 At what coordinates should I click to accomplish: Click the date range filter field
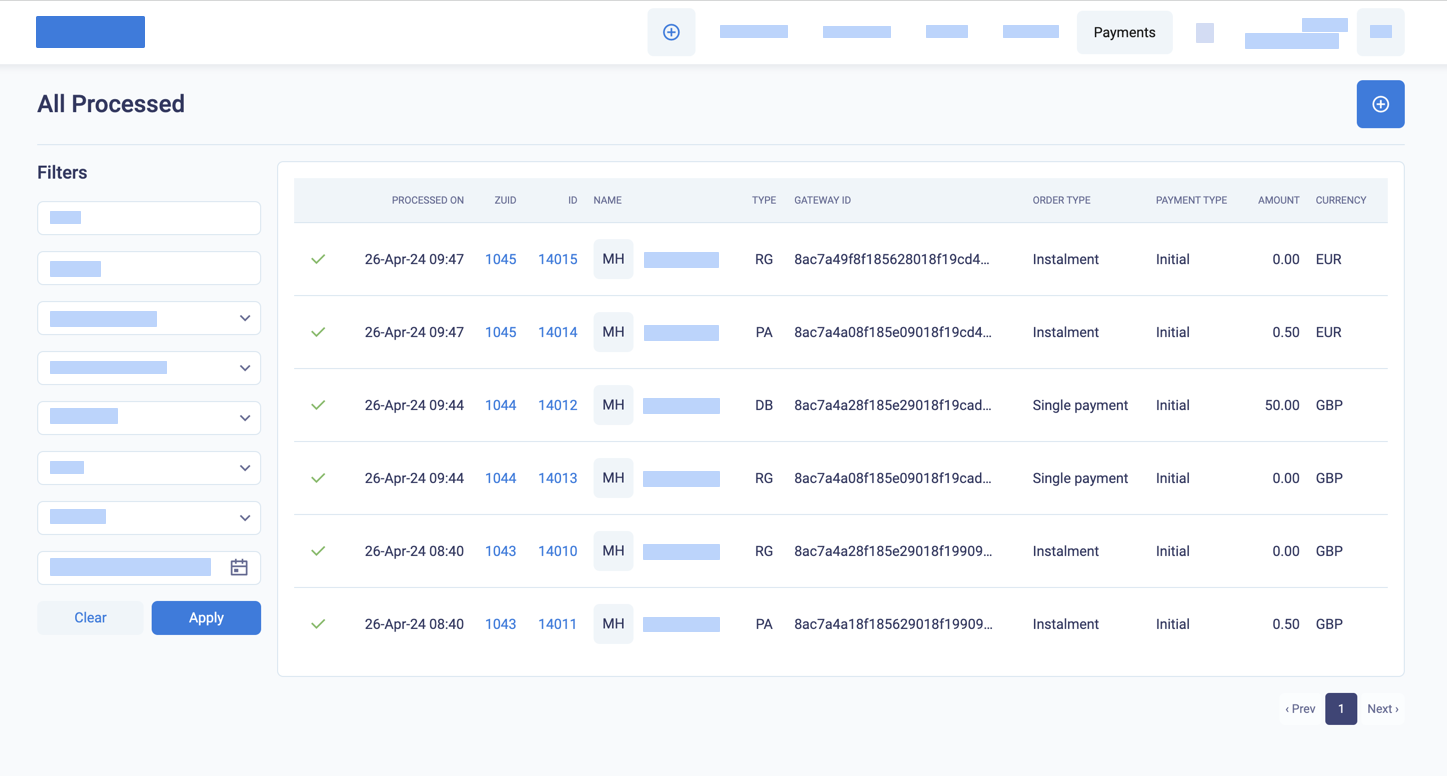(x=149, y=568)
